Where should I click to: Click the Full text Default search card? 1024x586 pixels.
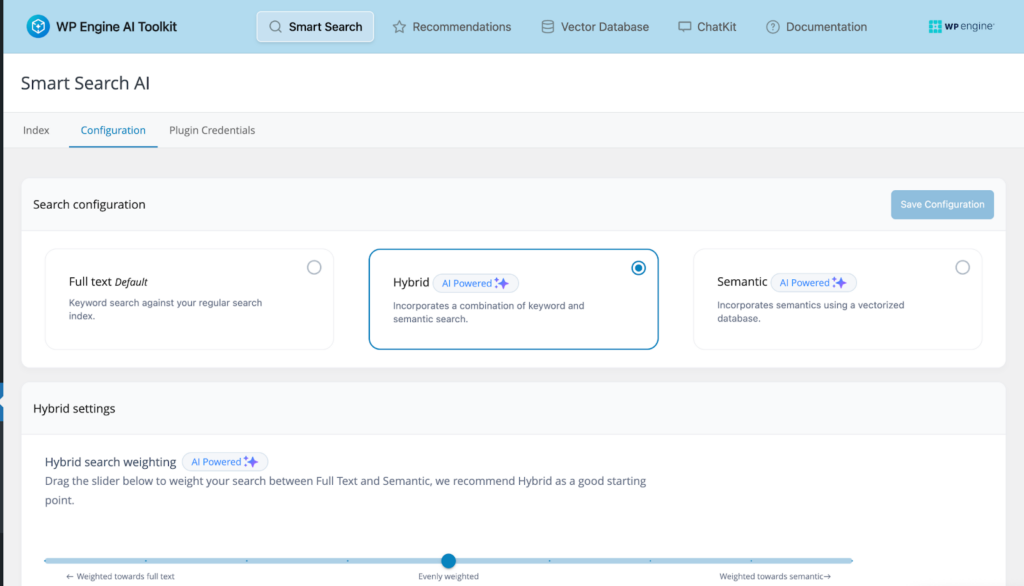pyautogui.click(x=189, y=299)
